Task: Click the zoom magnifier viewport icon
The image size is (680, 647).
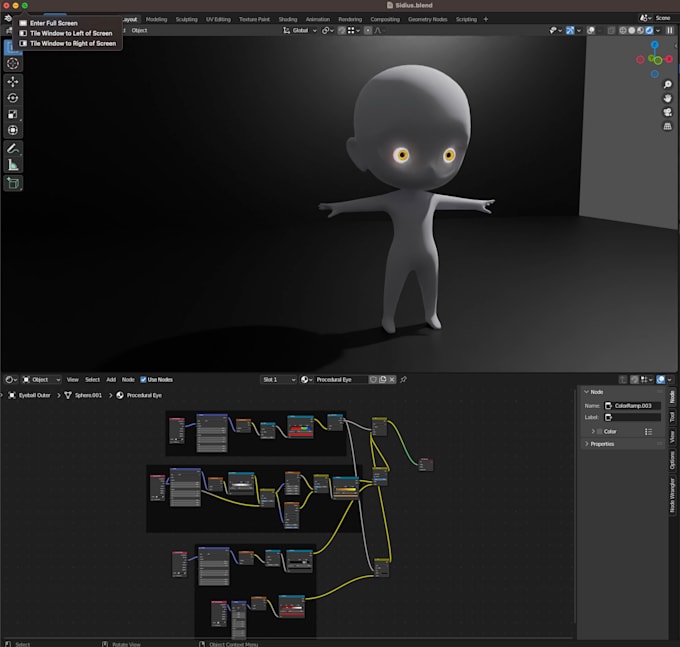Action: click(667, 84)
